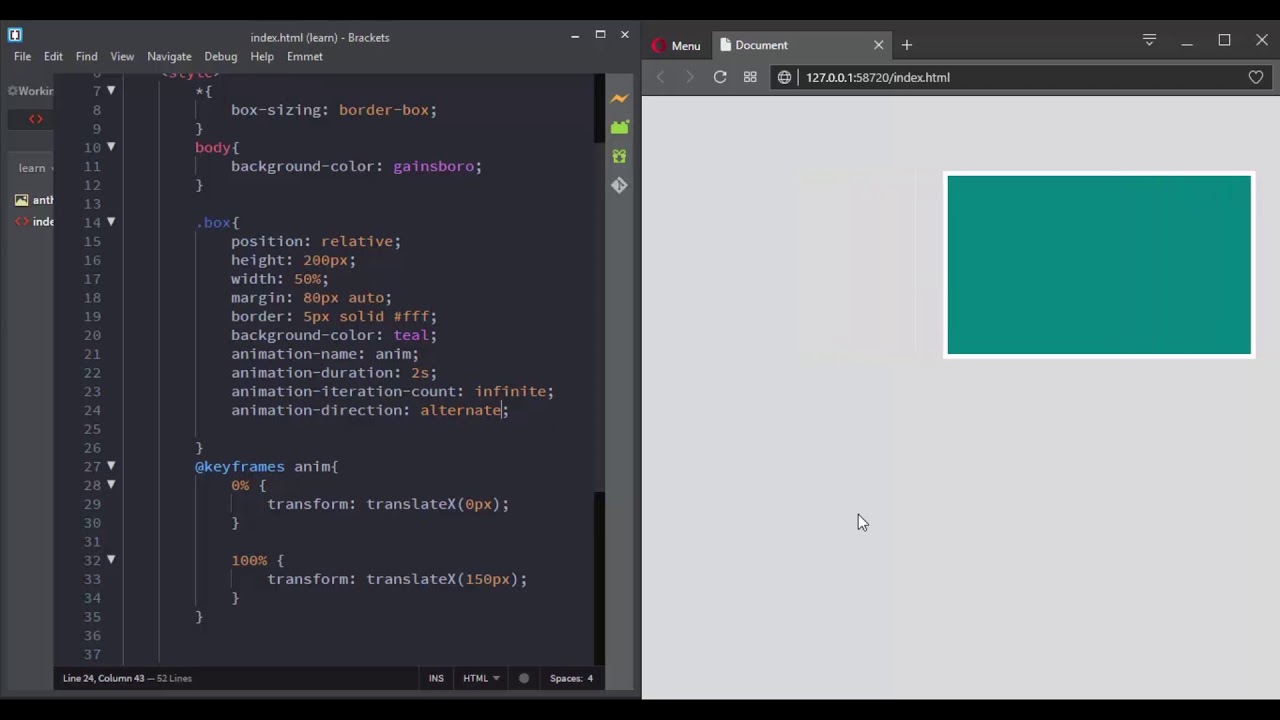Click the linting status circle in status bar
Image resolution: width=1280 pixels, height=720 pixels.
[x=524, y=678]
